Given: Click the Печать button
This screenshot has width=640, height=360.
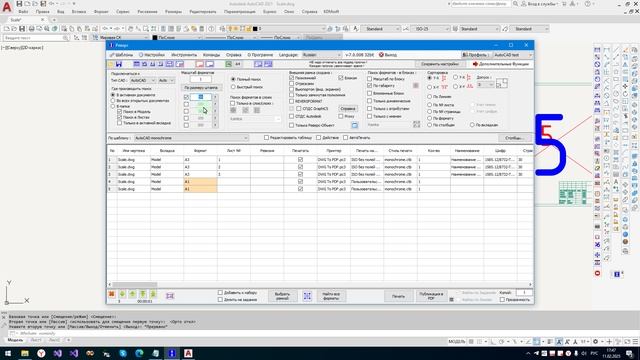Looking at the screenshot, I should 398,296.
